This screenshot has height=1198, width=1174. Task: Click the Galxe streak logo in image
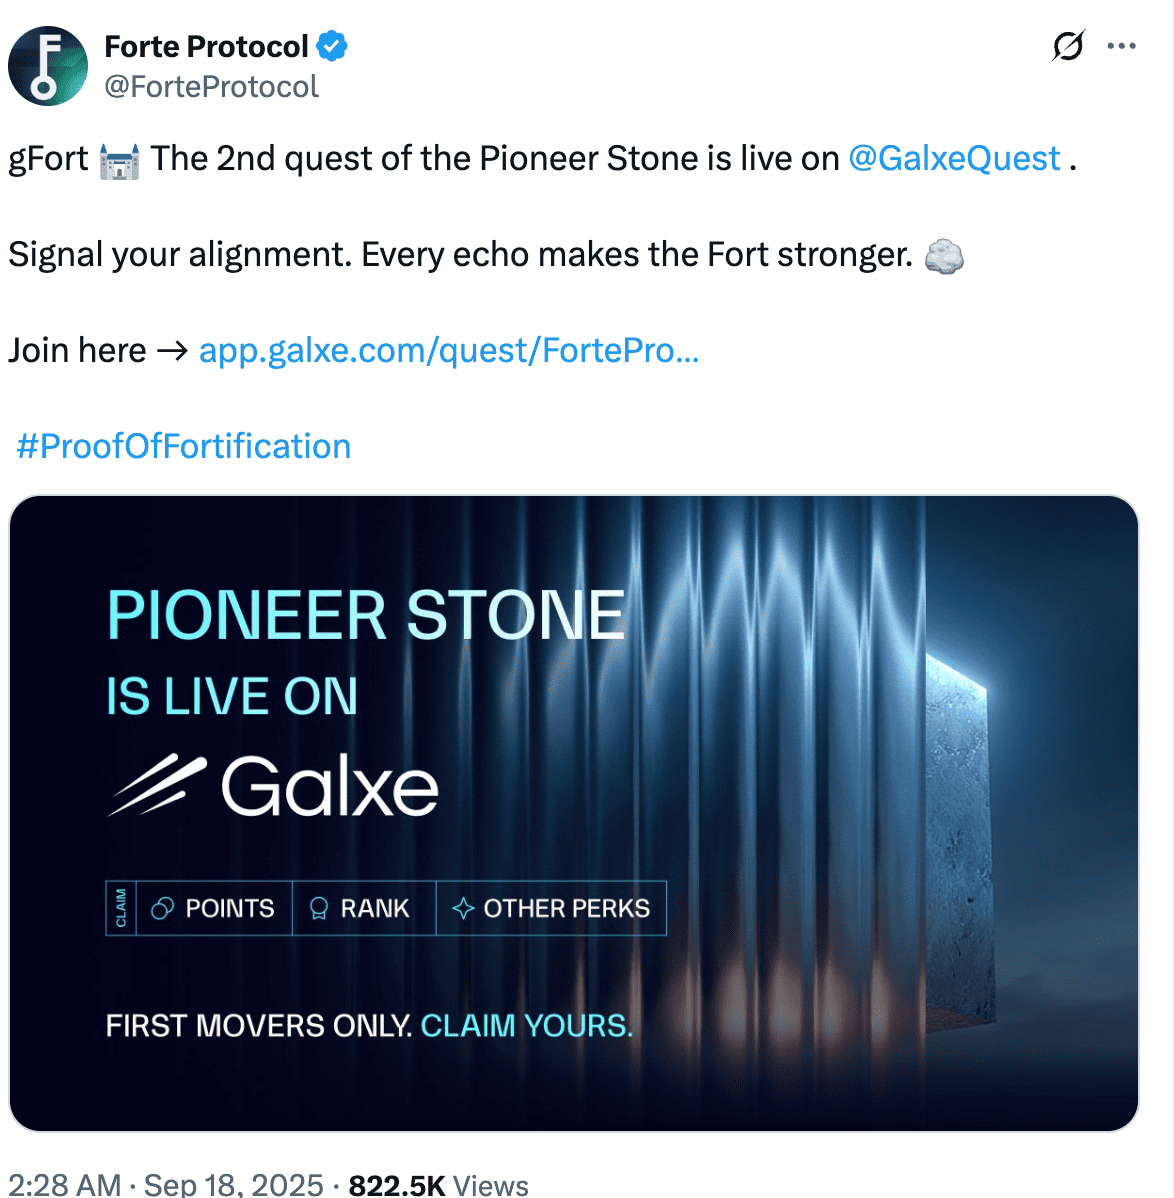pyautogui.click(x=157, y=786)
